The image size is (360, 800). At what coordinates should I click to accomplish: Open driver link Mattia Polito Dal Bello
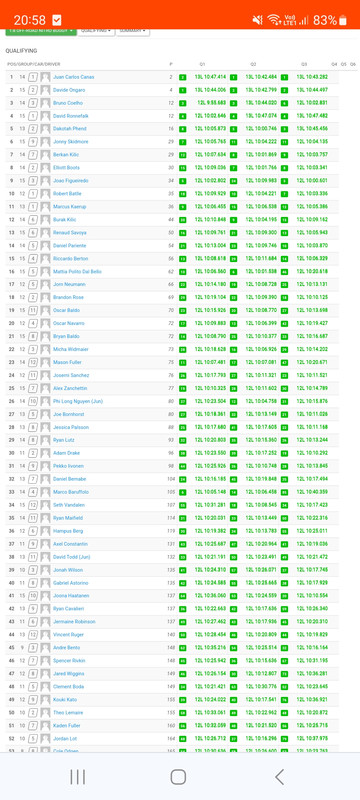[77, 271]
